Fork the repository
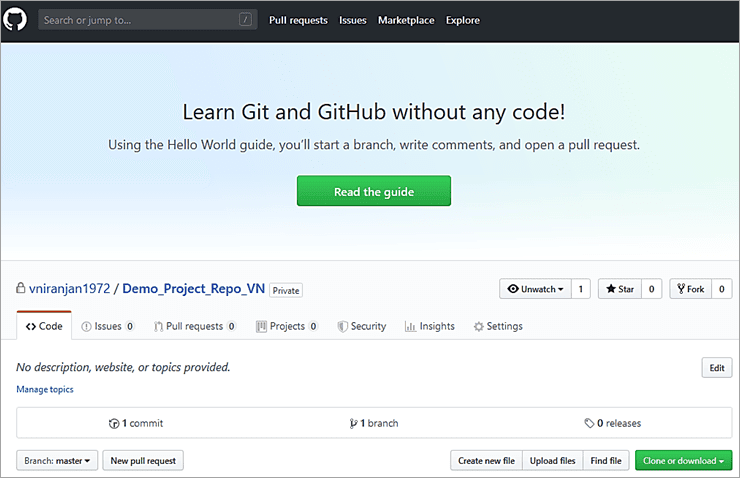 pos(690,289)
